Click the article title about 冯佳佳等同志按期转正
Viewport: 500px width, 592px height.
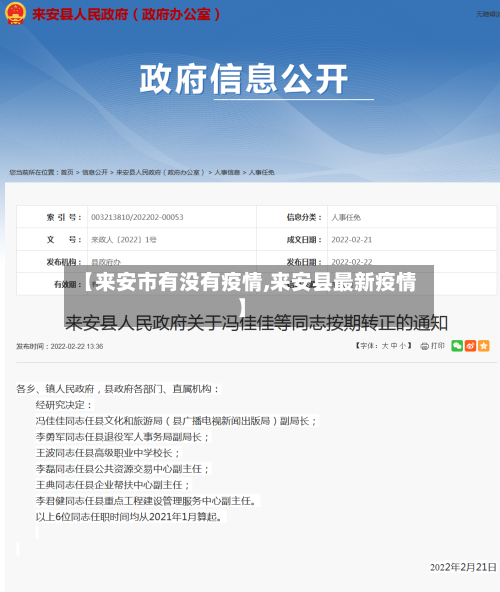tap(256, 323)
